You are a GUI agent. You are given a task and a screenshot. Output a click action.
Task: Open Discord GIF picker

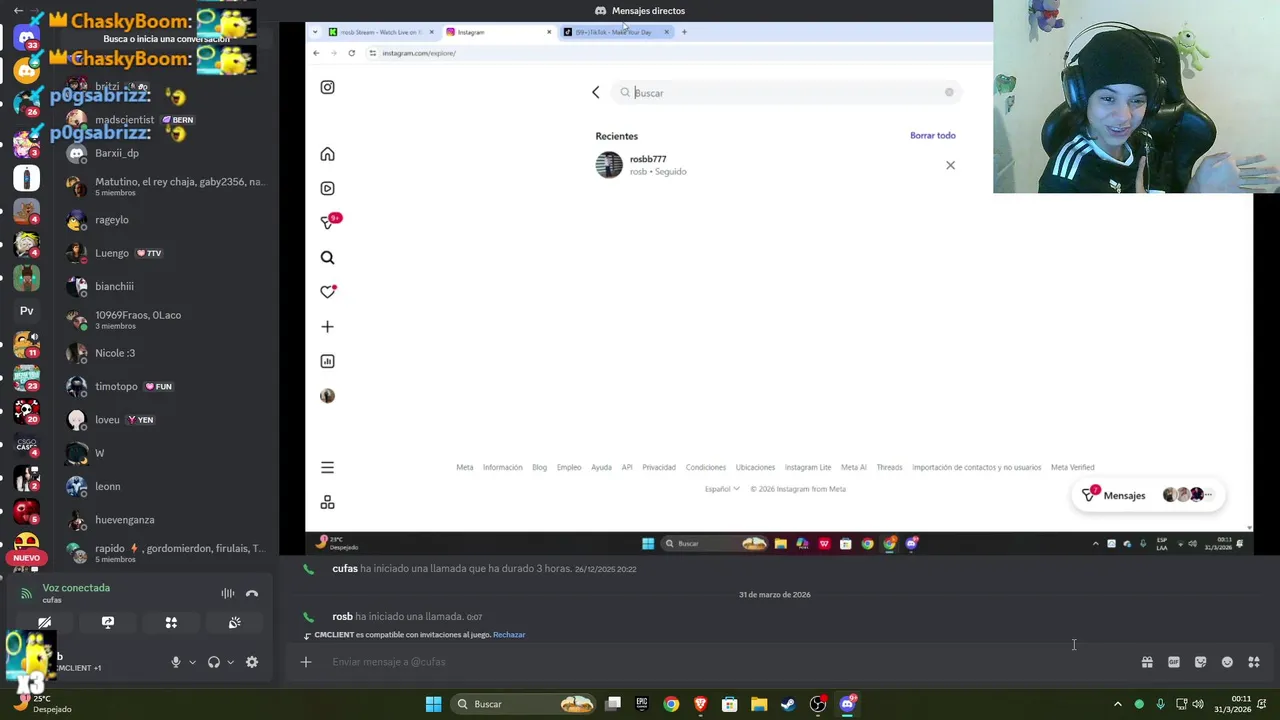point(1174,662)
